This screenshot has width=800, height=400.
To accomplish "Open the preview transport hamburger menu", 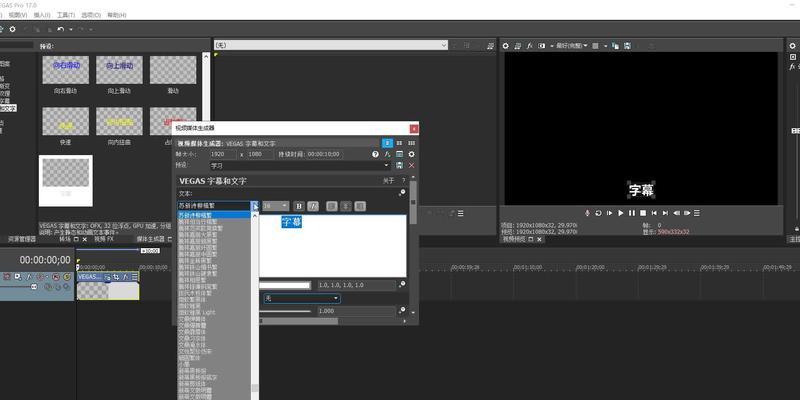I will click(x=697, y=213).
